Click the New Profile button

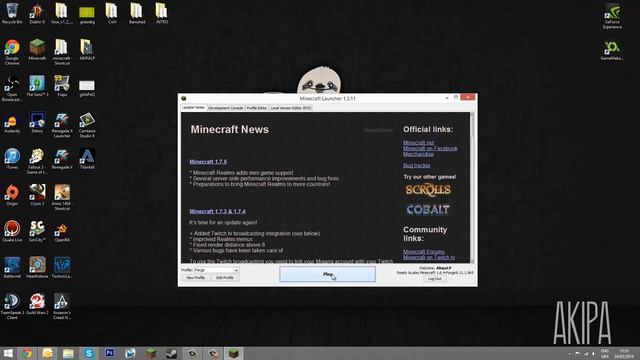(x=196, y=278)
